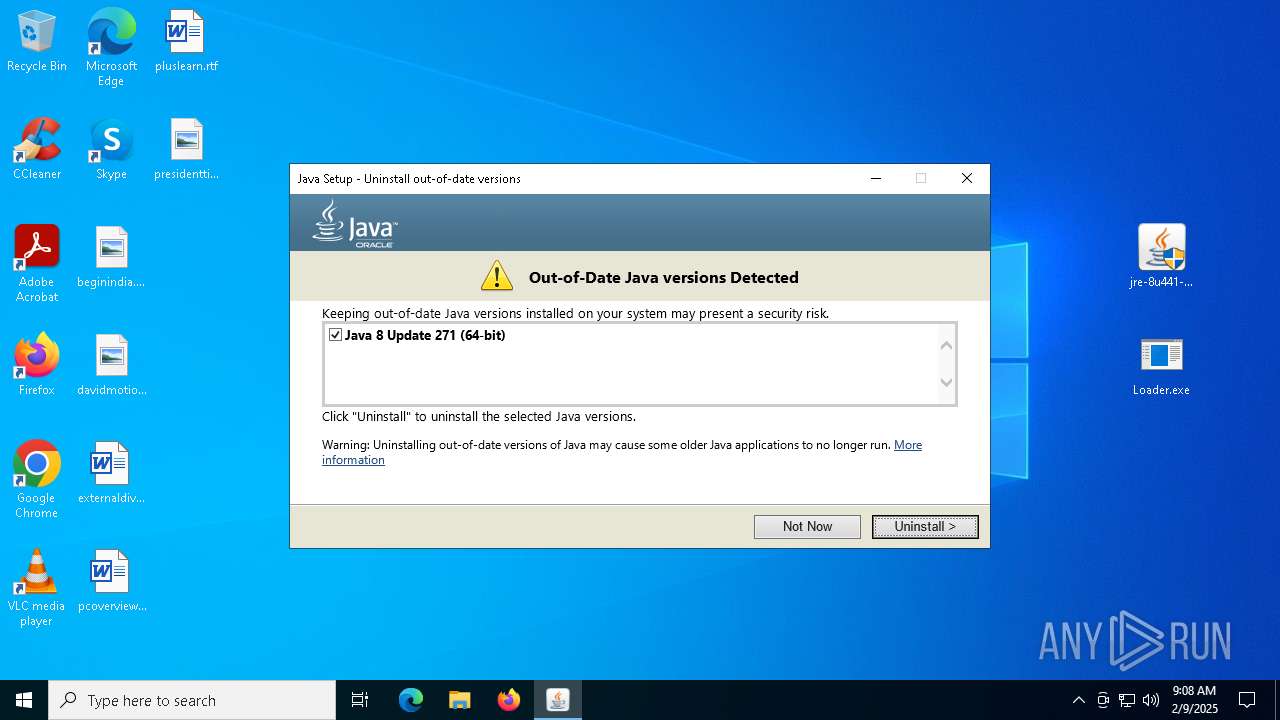Viewport: 1280px width, 720px height.
Task: Select Loader.exe desktop icon
Action: (x=1161, y=365)
